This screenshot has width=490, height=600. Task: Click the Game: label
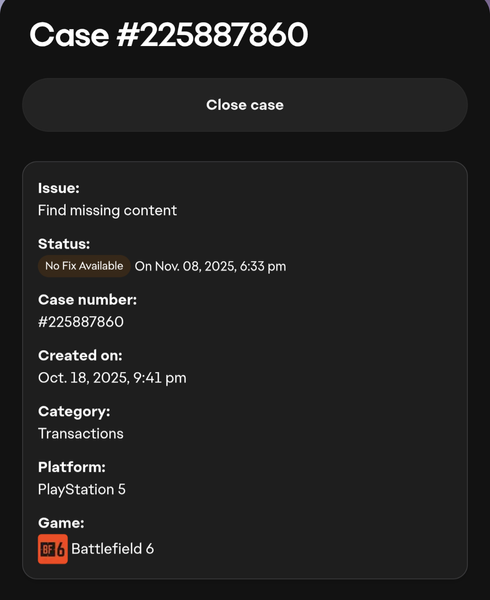[x=61, y=523]
